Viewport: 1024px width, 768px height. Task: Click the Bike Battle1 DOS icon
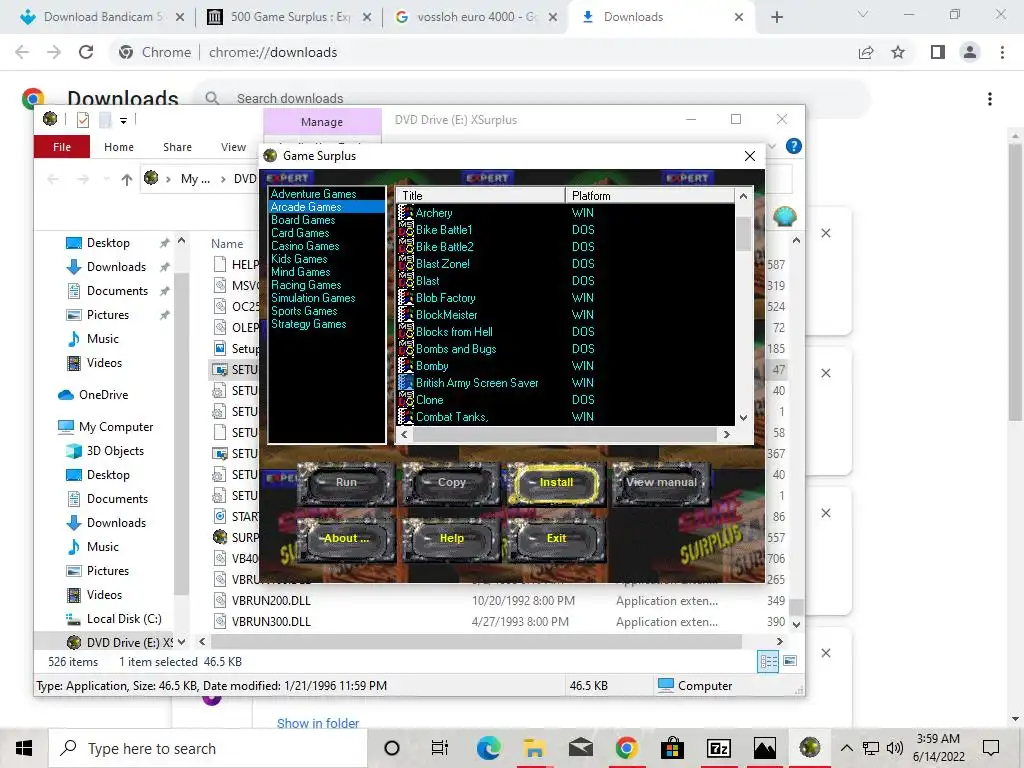click(406, 230)
